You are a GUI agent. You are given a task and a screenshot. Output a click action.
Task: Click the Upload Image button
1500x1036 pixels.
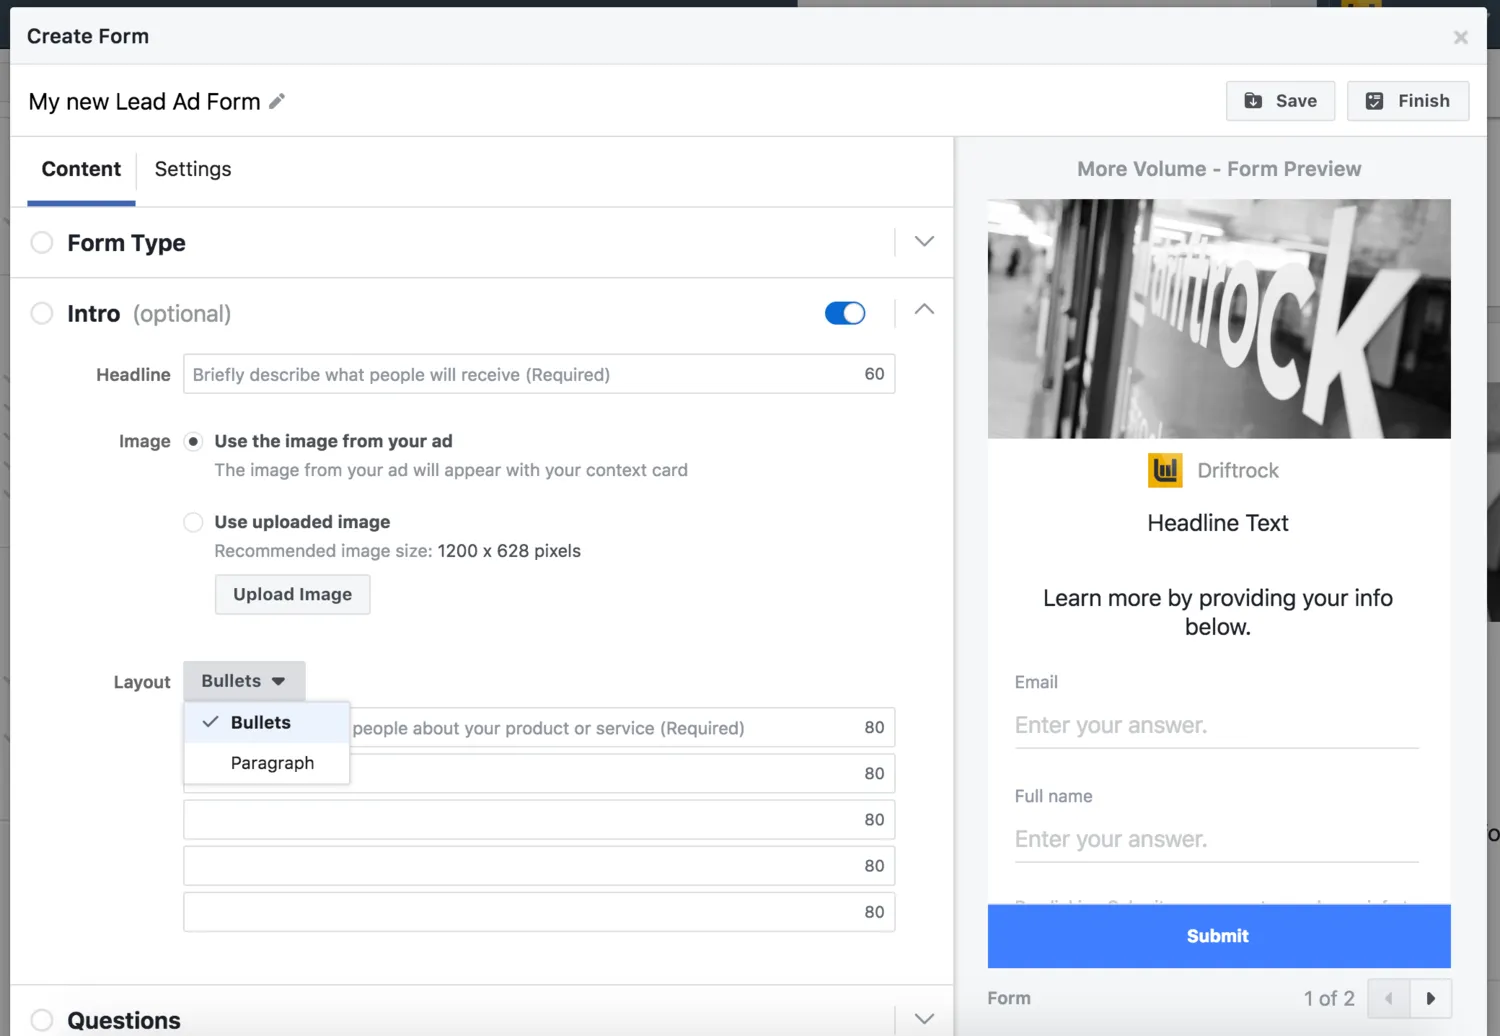[x=292, y=594]
